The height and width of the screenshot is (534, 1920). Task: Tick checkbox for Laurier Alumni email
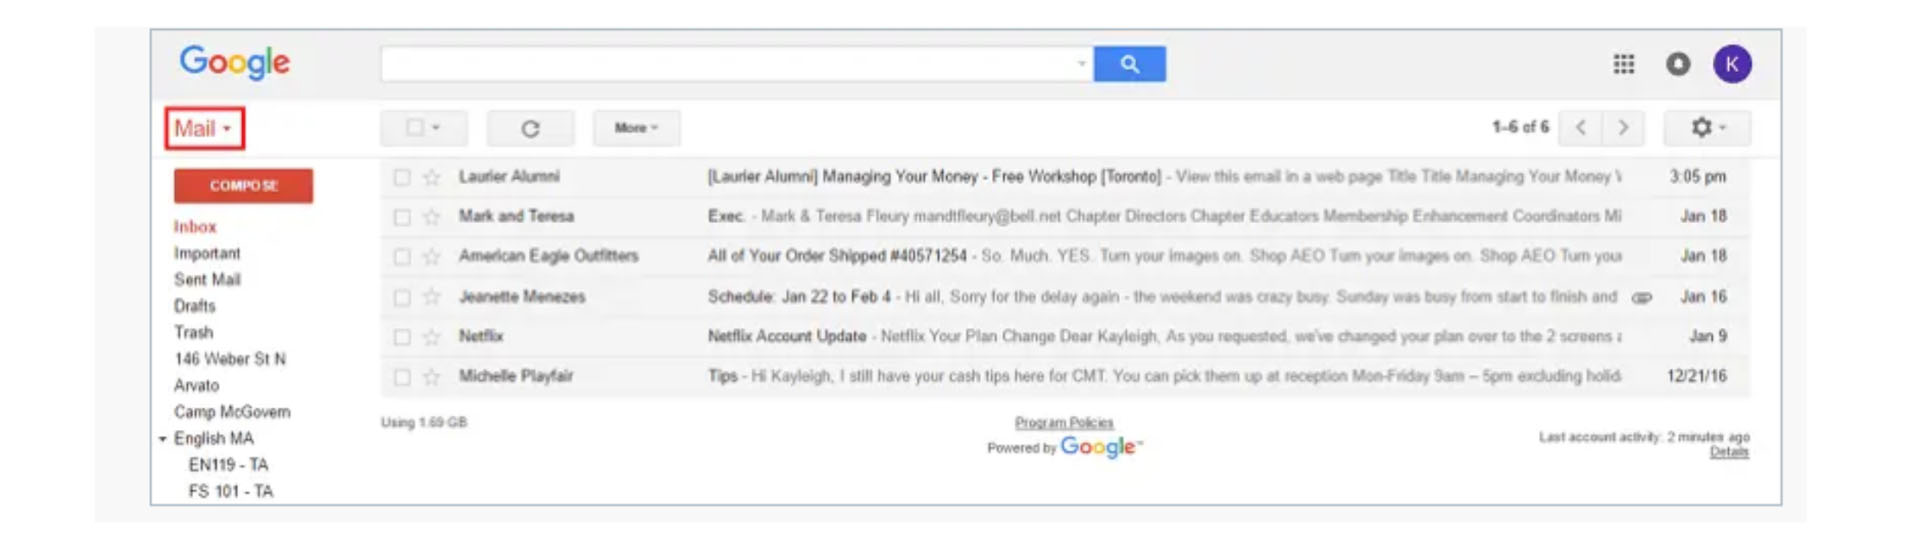point(401,177)
